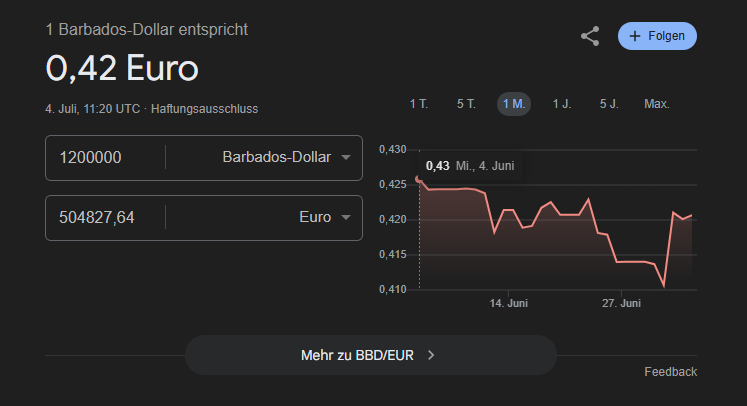Click the Feedback link
Image resolution: width=747 pixels, height=406 pixels.
670,372
